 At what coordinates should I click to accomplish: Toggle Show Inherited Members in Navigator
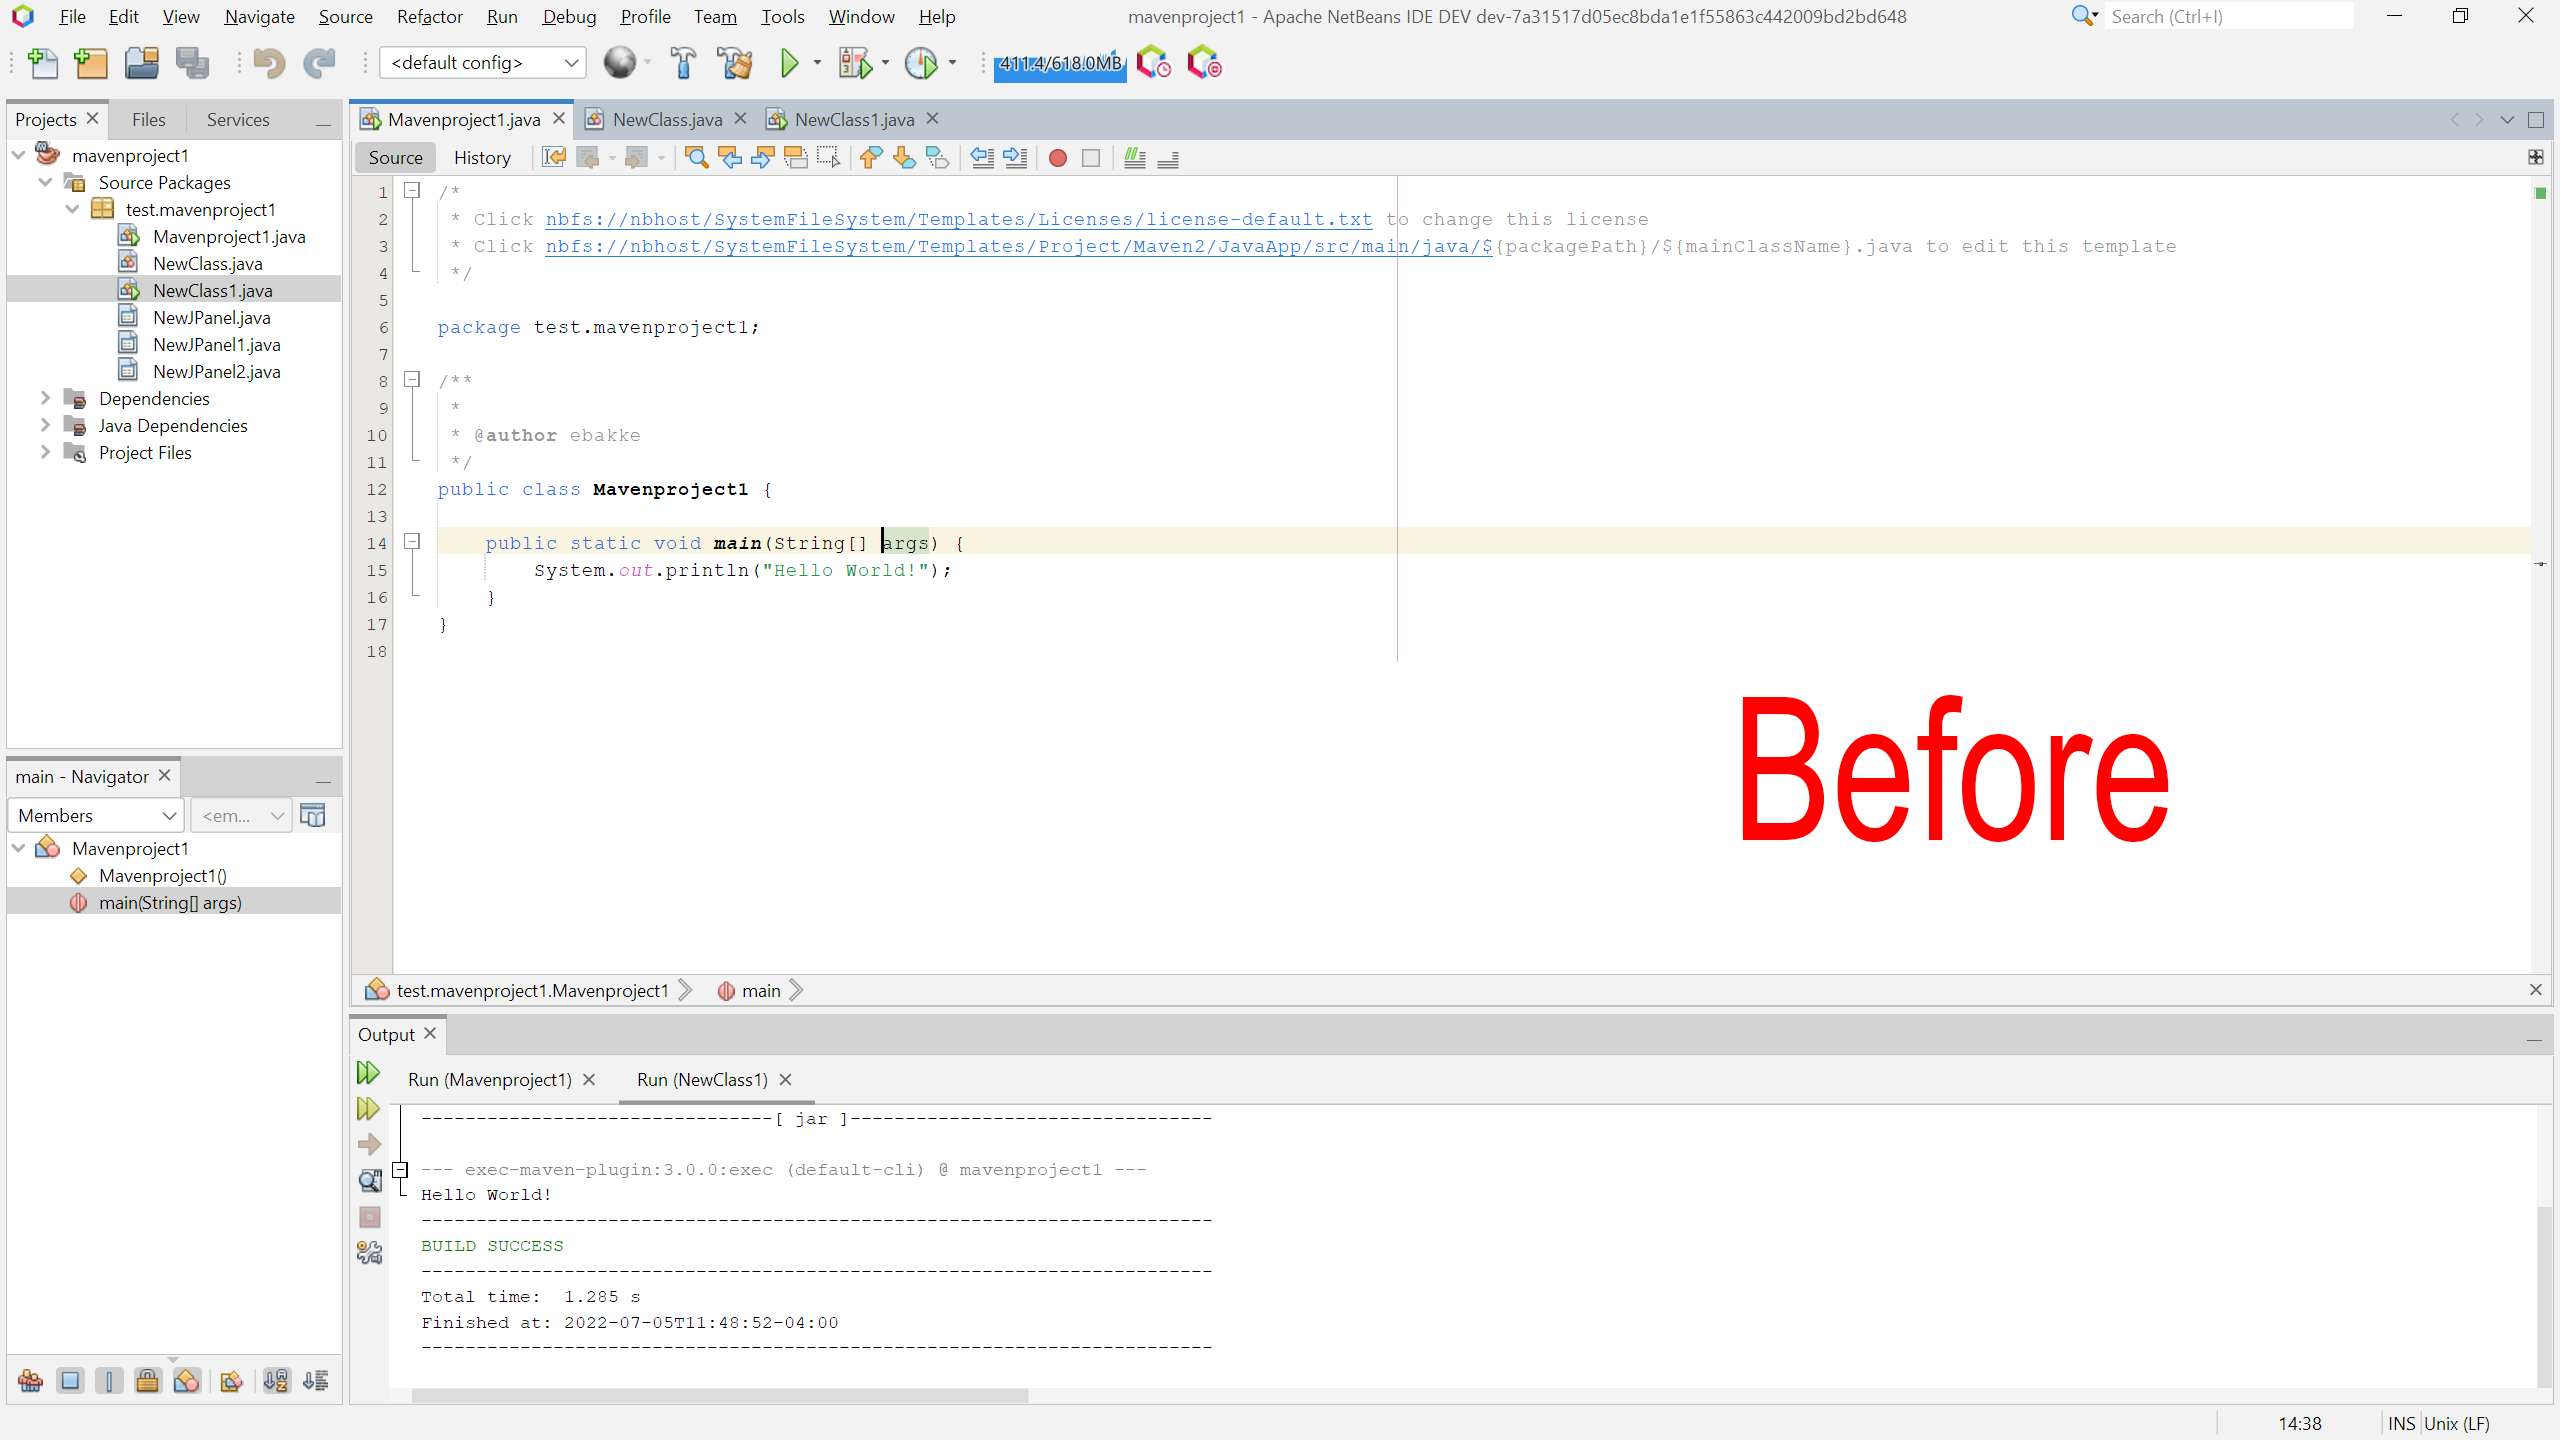[30, 1381]
